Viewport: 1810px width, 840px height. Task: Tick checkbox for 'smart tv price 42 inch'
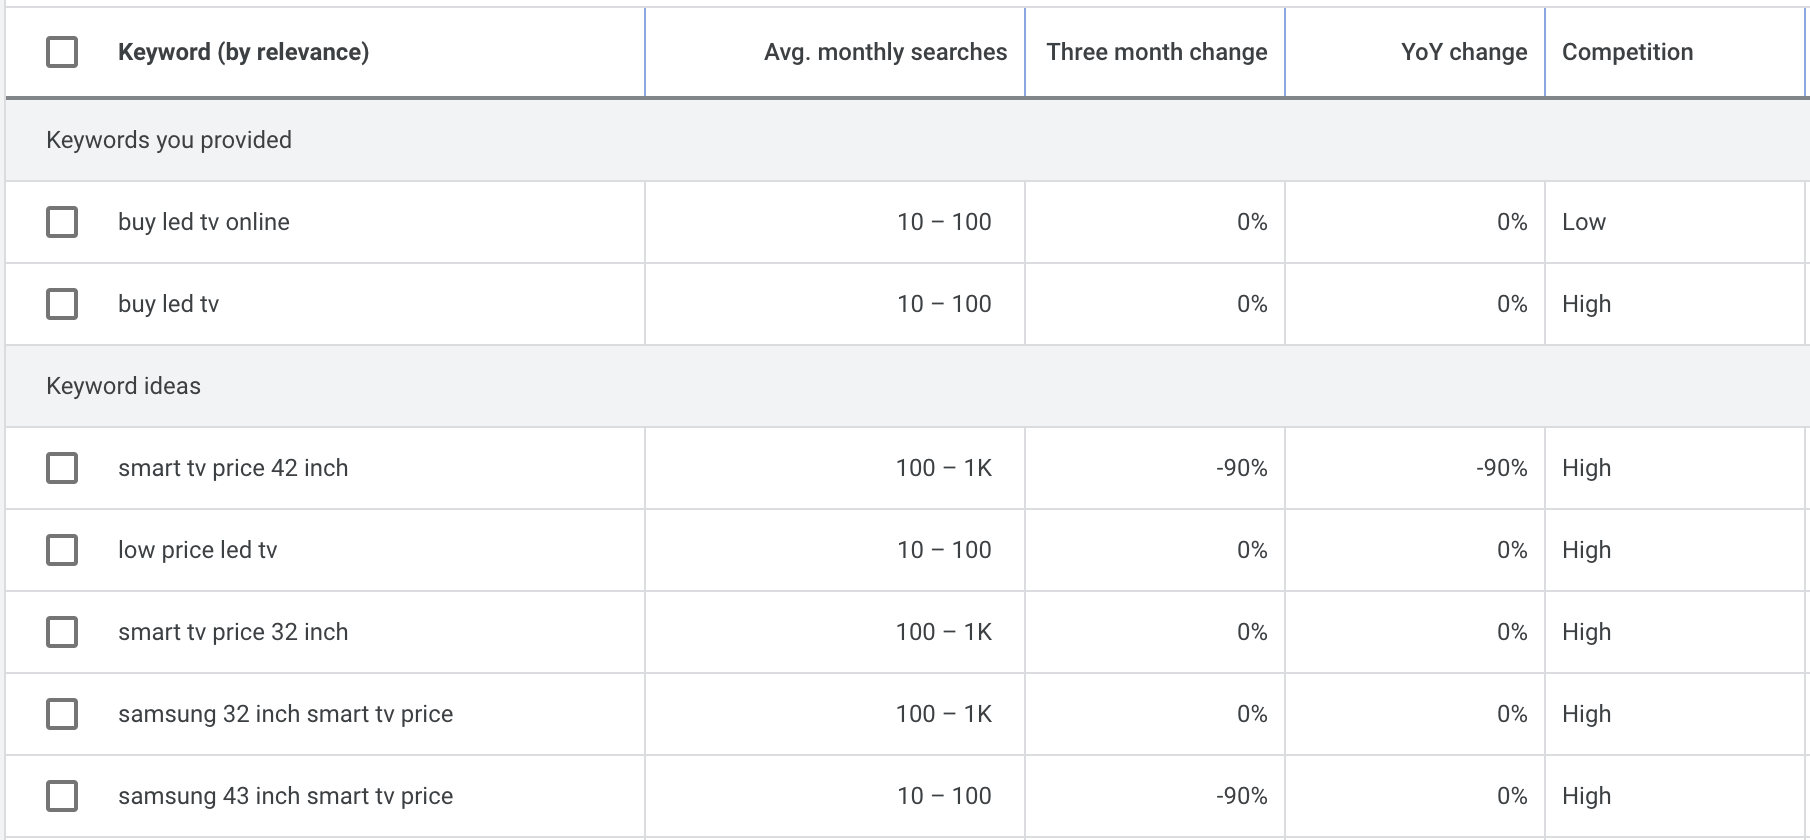pos(62,468)
